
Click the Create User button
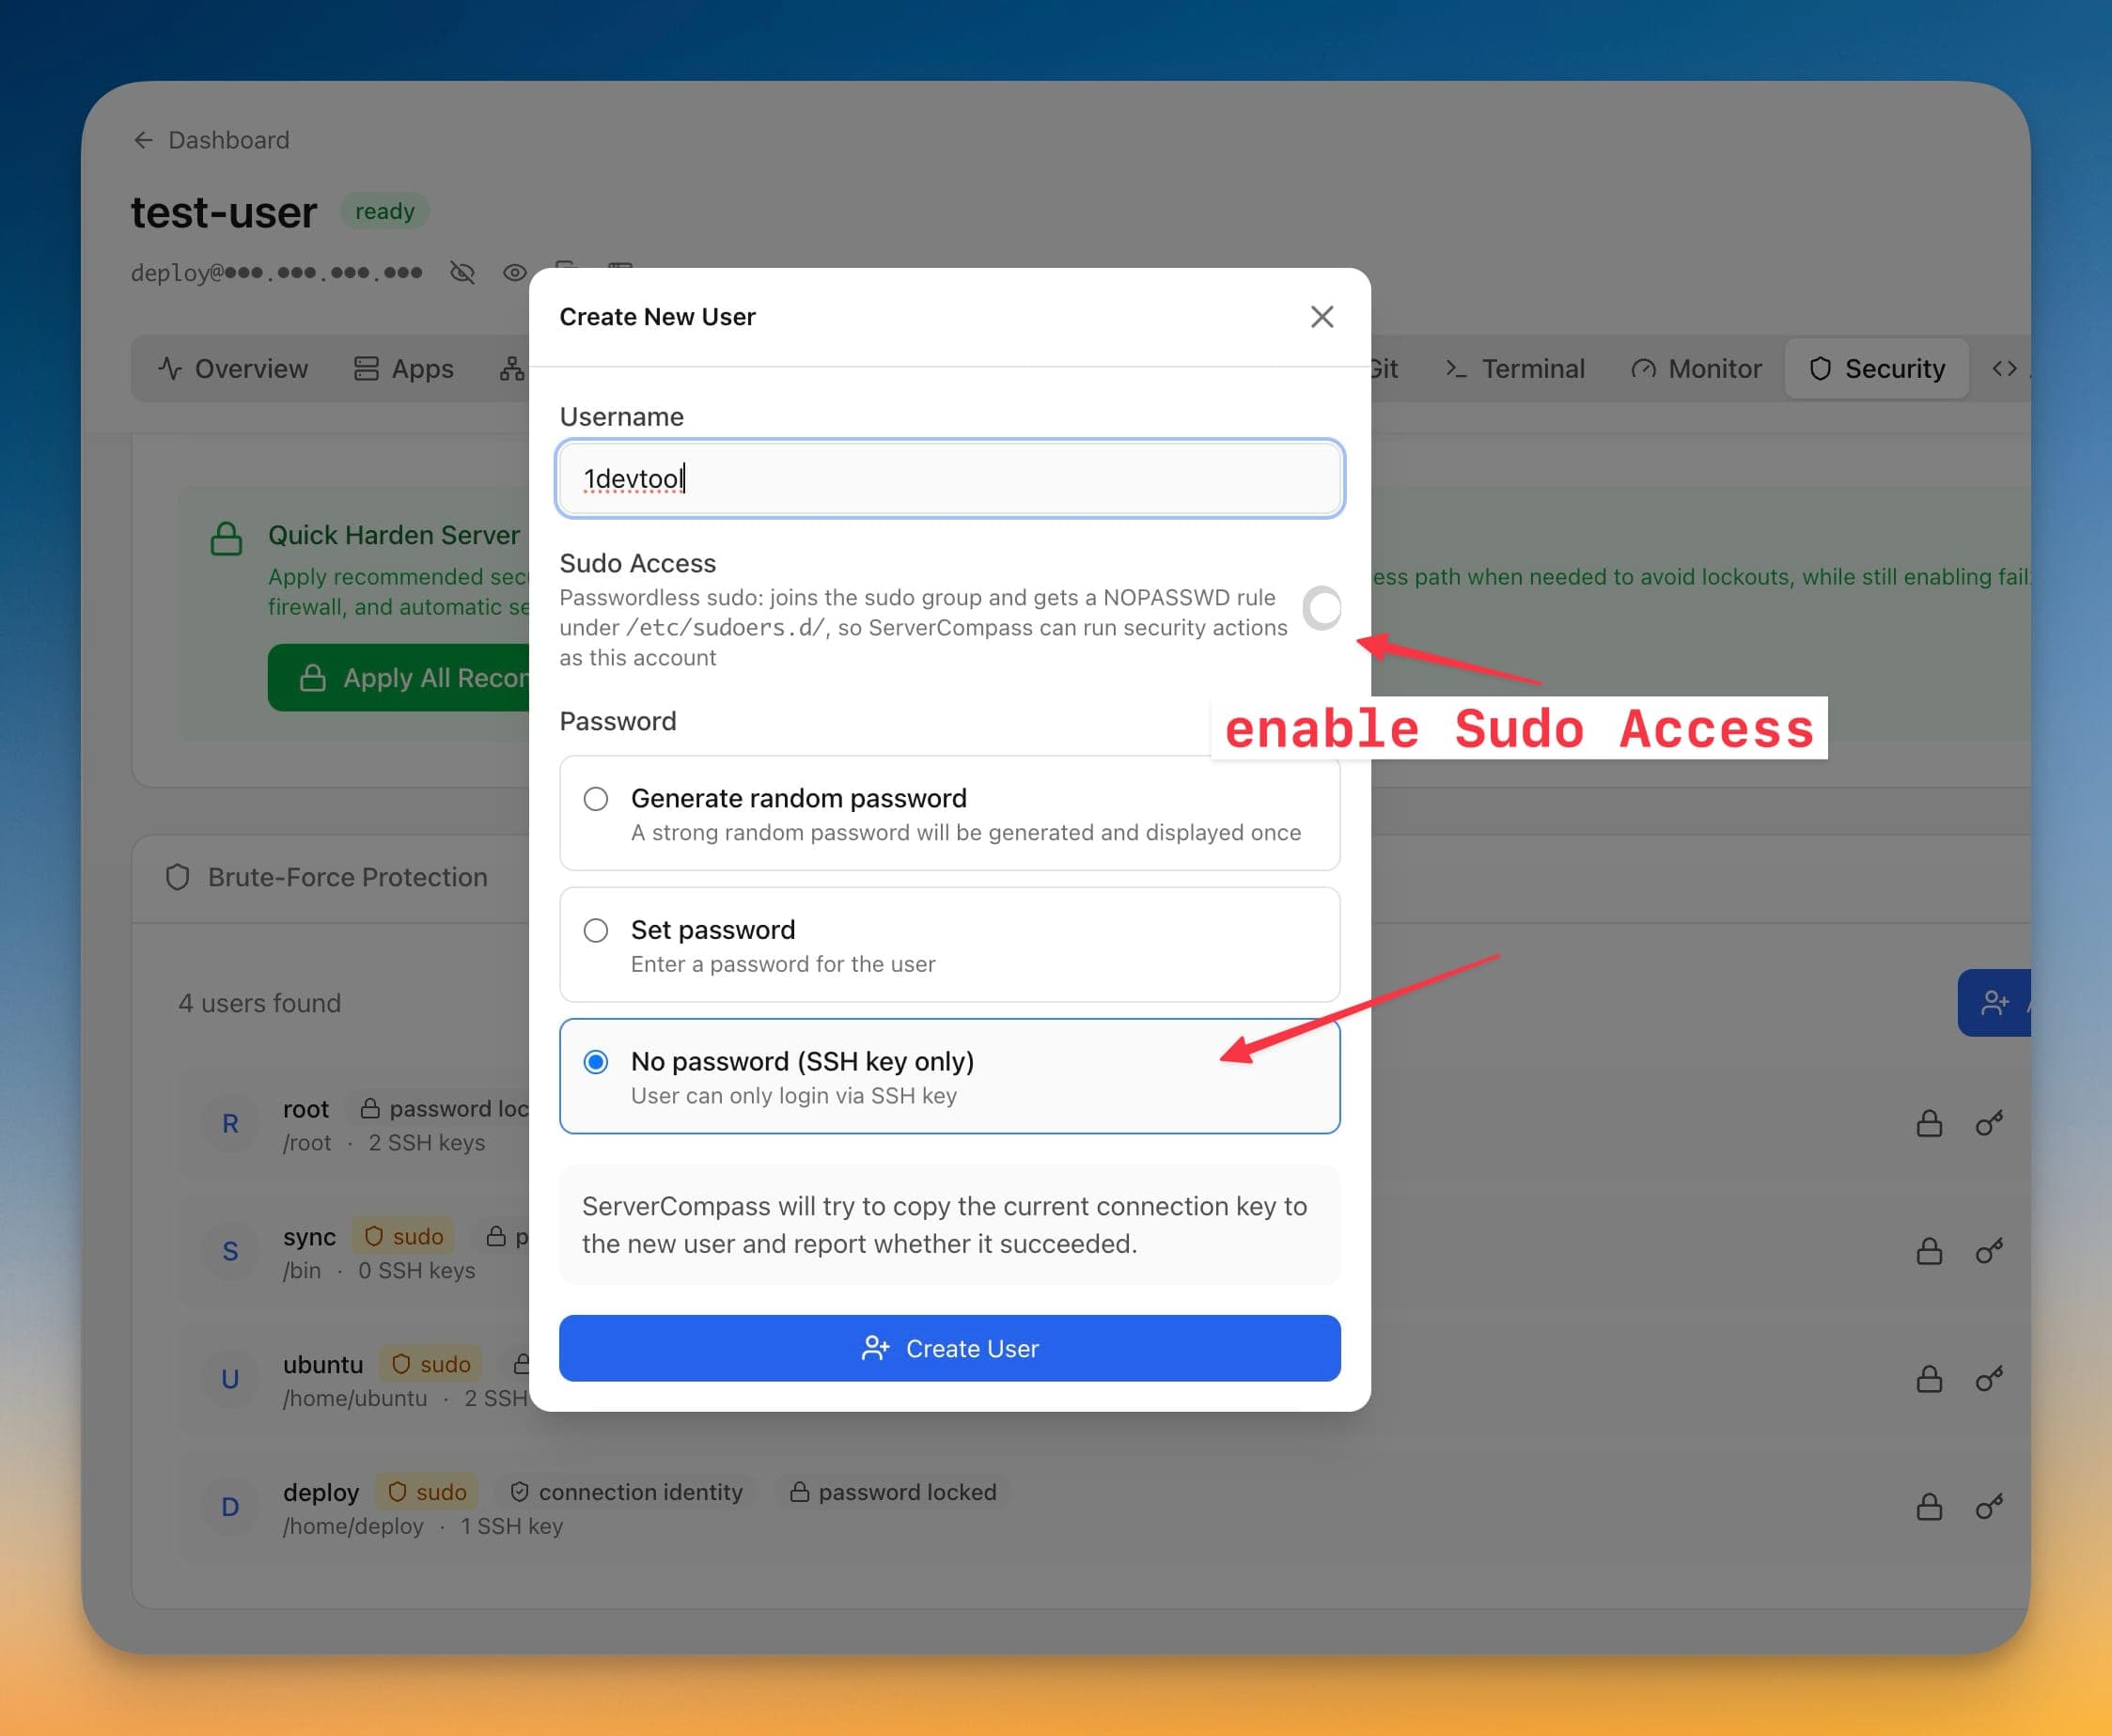coord(950,1348)
